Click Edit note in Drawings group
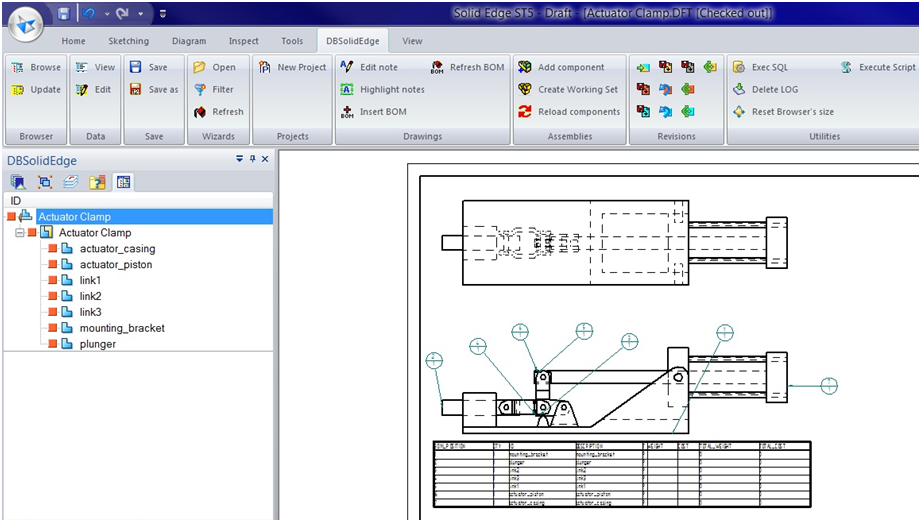 (369, 68)
